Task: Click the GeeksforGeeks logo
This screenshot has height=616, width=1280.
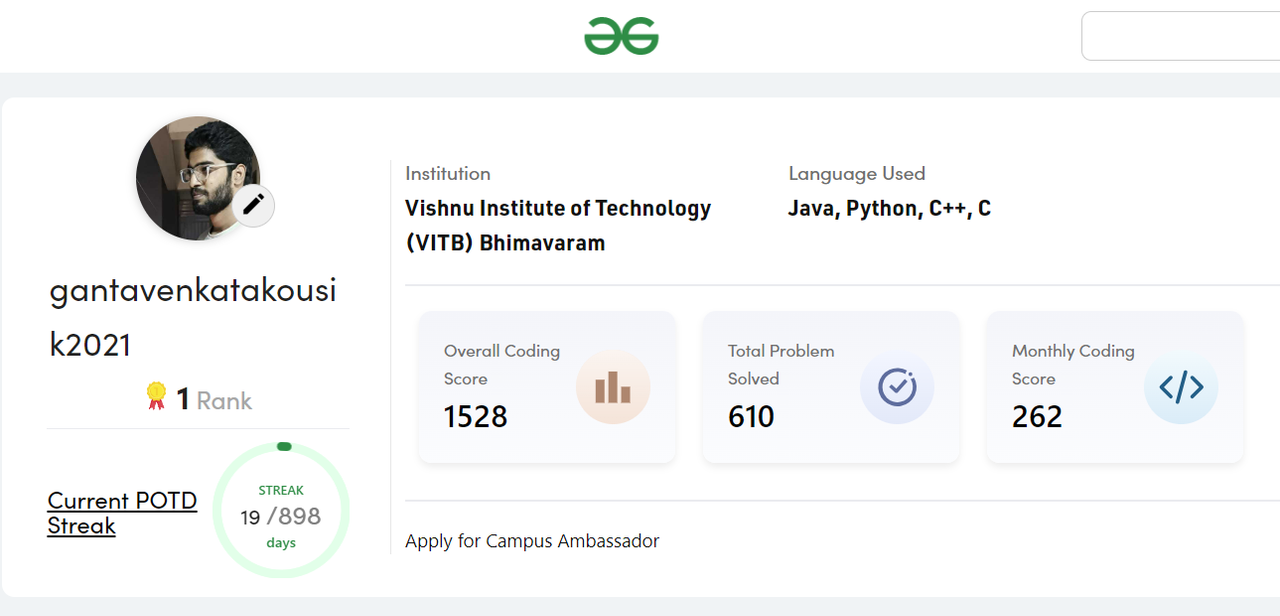Action: tap(621, 37)
